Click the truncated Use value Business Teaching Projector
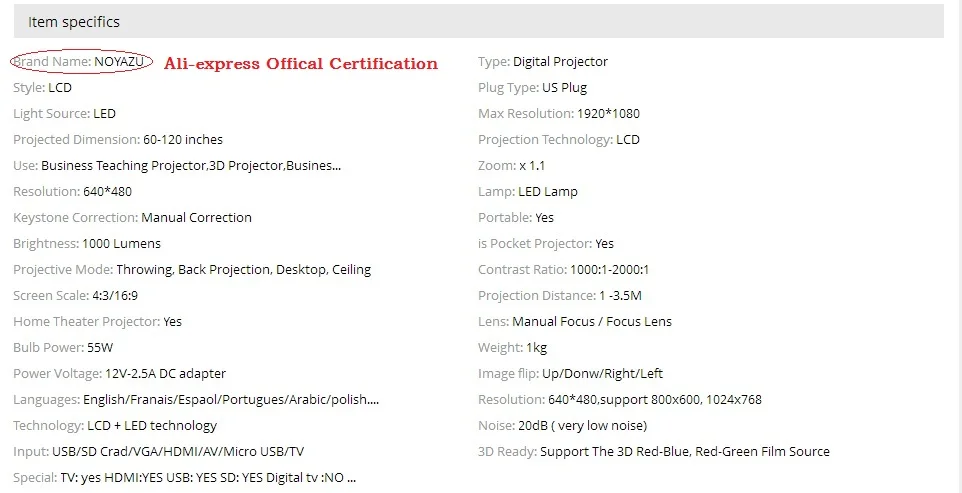The height and width of the screenshot is (493, 962). point(191,166)
